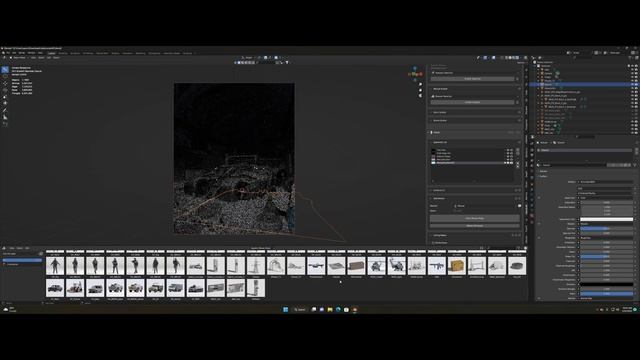Select the Transform tool

[x=5, y=103]
